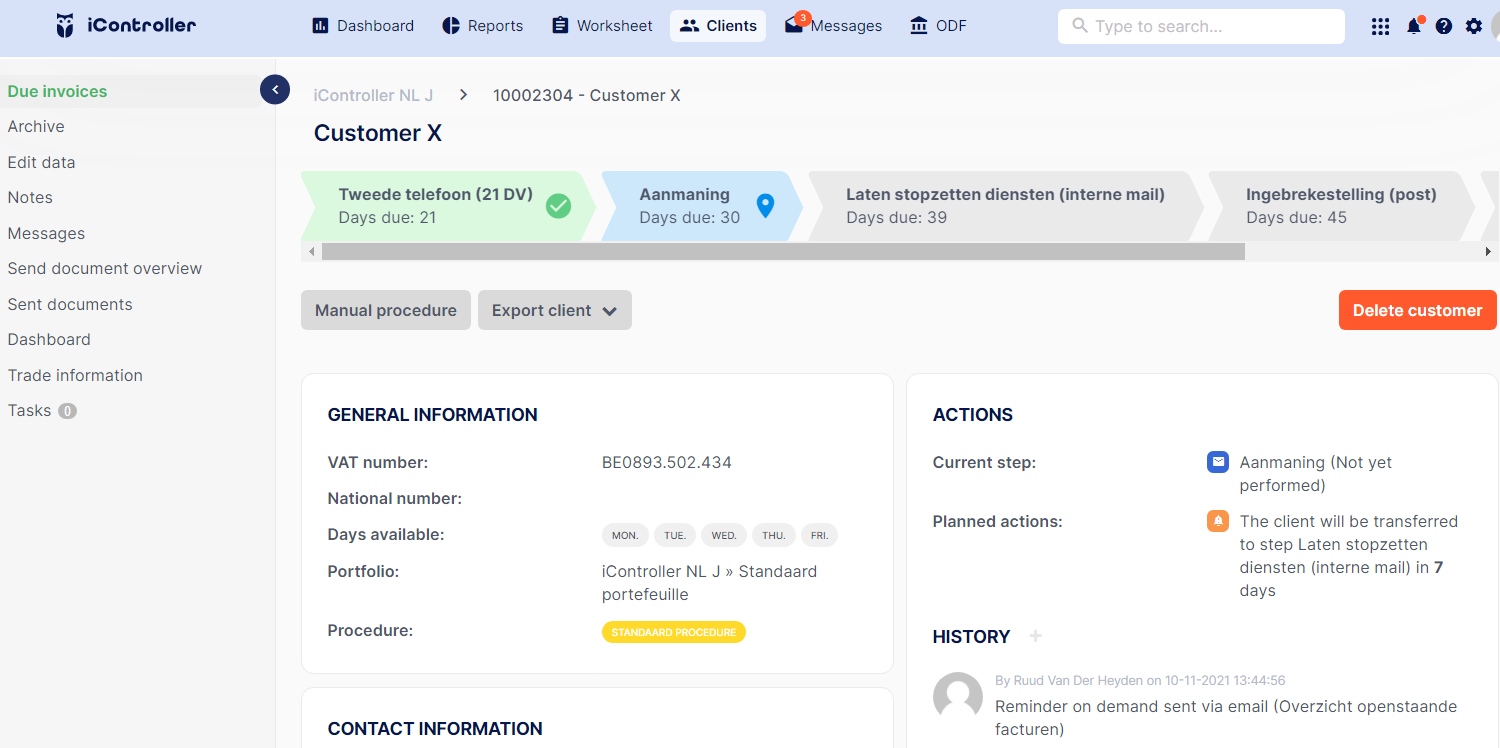Open Edit data in the sidebar
This screenshot has width=1500, height=748.
click(x=41, y=162)
